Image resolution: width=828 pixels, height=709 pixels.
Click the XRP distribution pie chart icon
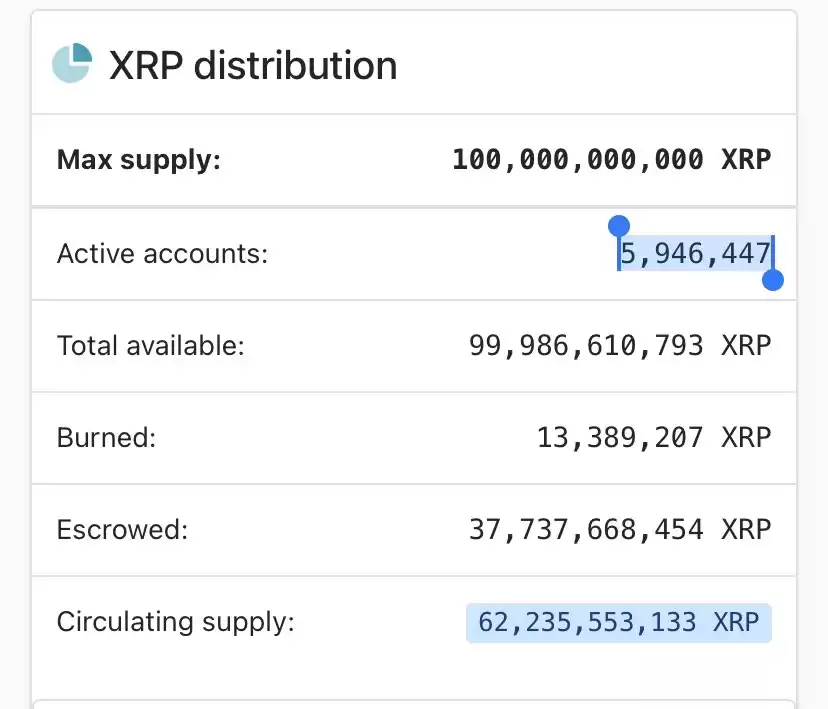pyautogui.click(x=72, y=63)
